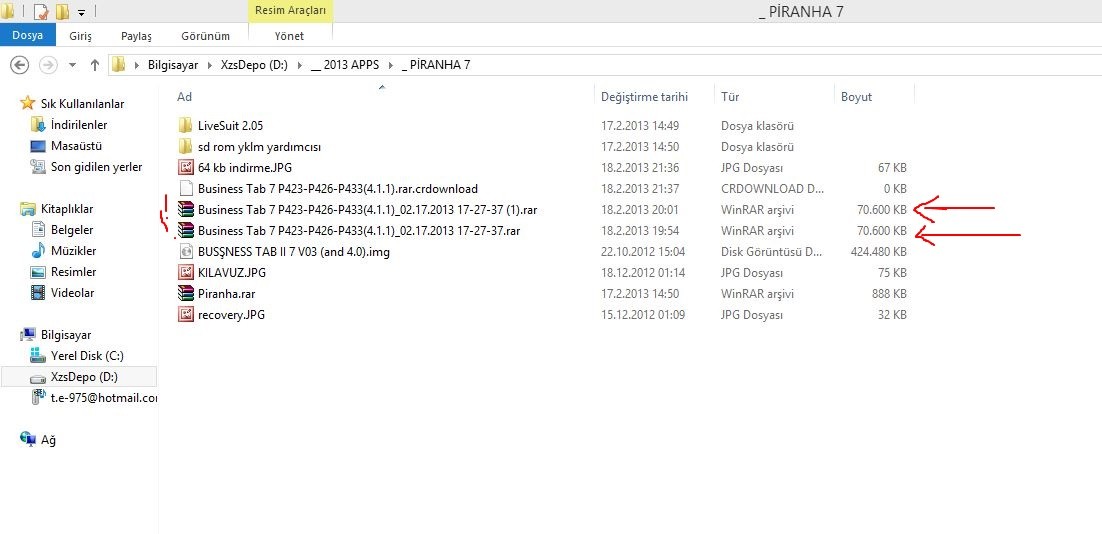Open the Belgeler library
Image resolution: width=1102 pixels, height=534 pixels.
(x=72, y=230)
